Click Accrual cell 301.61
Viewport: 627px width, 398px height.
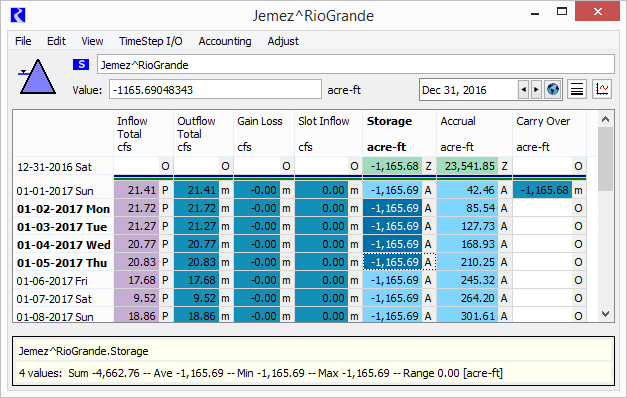pos(467,315)
